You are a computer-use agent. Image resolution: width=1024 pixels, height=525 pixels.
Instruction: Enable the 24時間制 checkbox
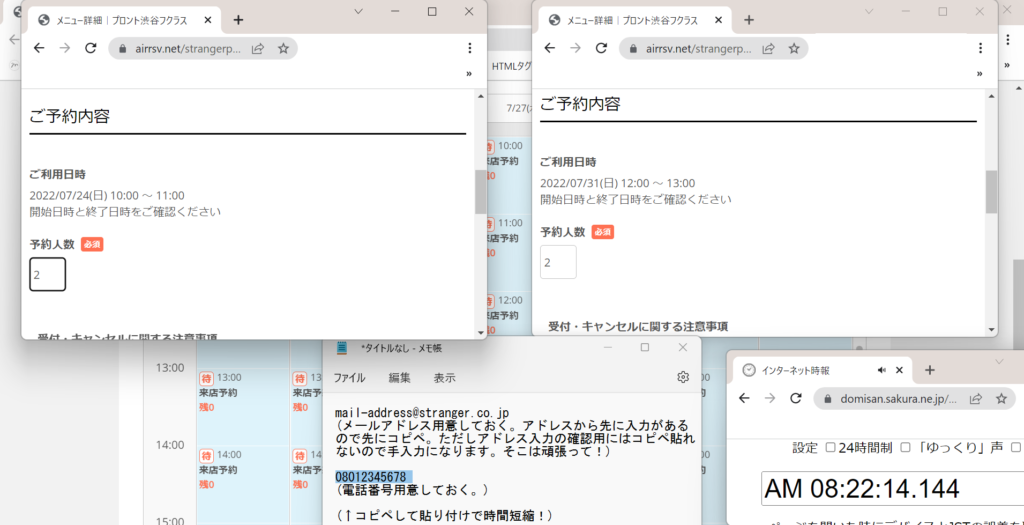pyautogui.click(x=831, y=448)
